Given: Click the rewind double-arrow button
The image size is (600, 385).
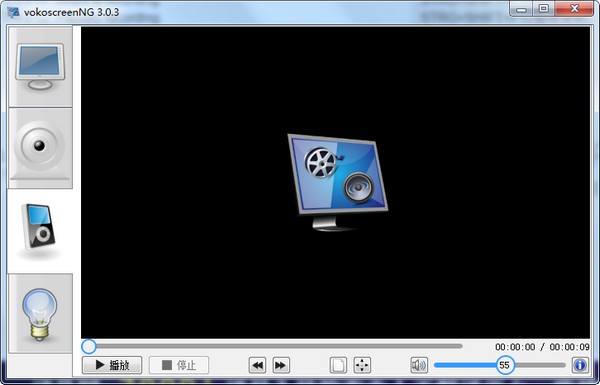Looking at the screenshot, I should point(258,365).
